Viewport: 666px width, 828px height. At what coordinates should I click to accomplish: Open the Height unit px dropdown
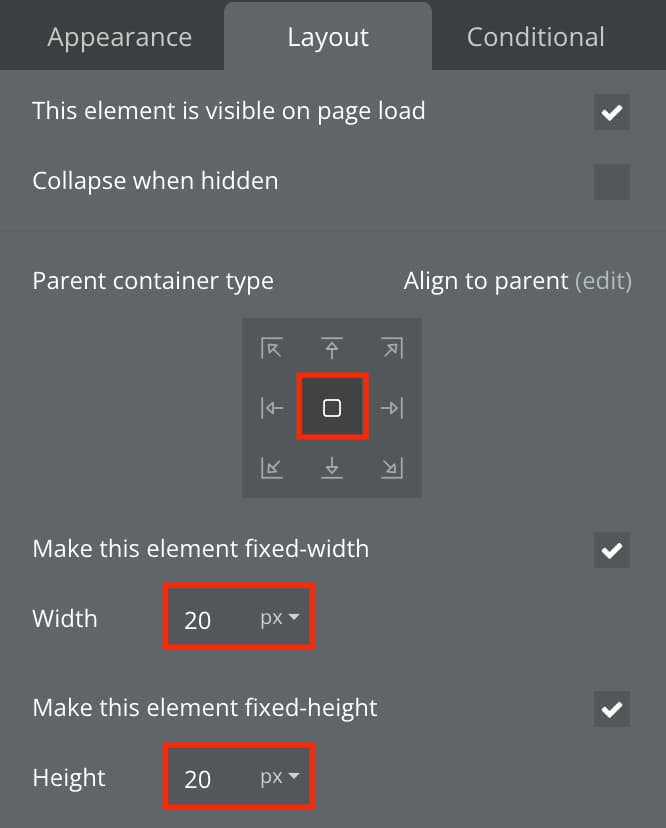[280, 776]
